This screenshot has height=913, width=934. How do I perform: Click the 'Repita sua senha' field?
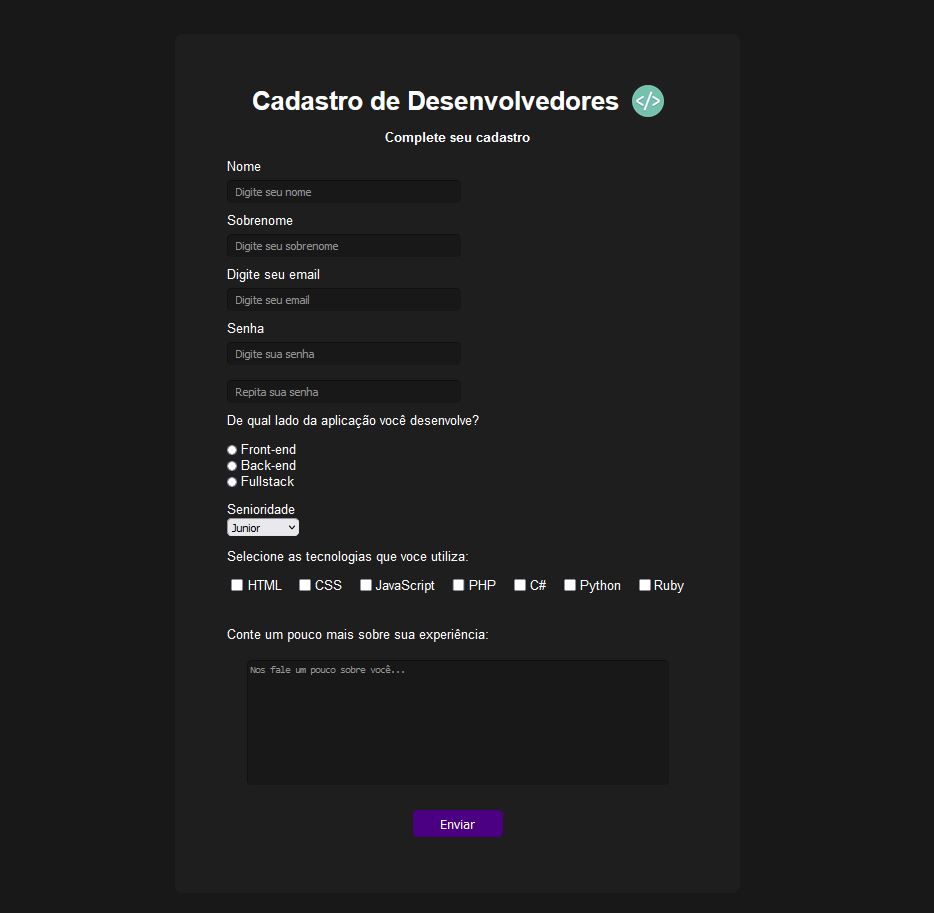pyautogui.click(x=343, y=391)
